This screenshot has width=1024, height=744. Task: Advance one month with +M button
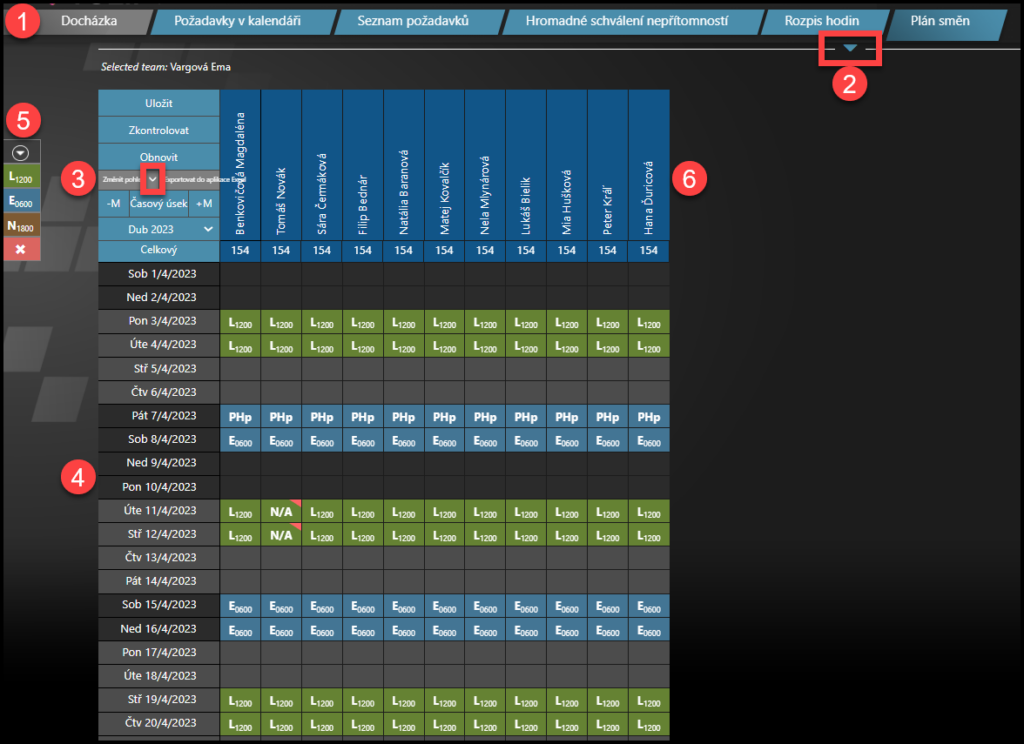tap(204, 204)
